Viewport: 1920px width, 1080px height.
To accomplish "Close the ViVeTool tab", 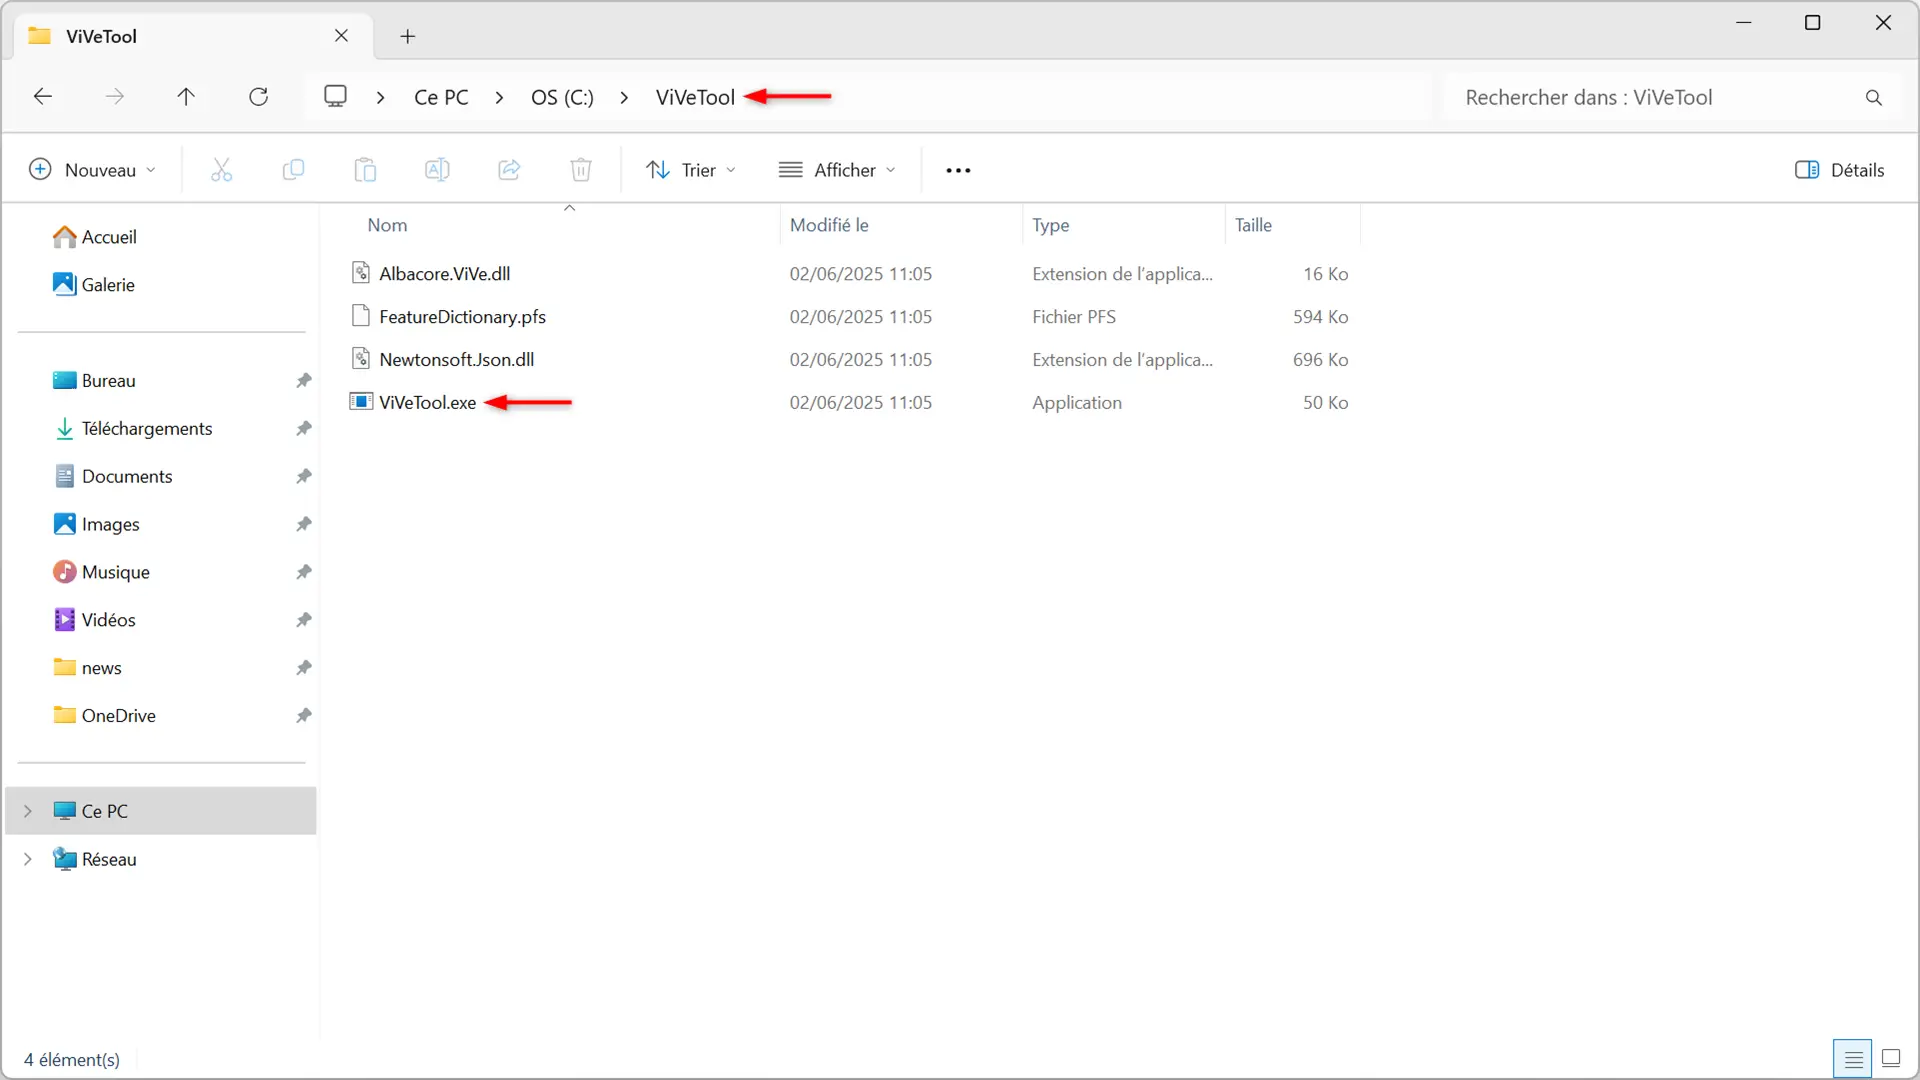I will (x=341, y=36).
